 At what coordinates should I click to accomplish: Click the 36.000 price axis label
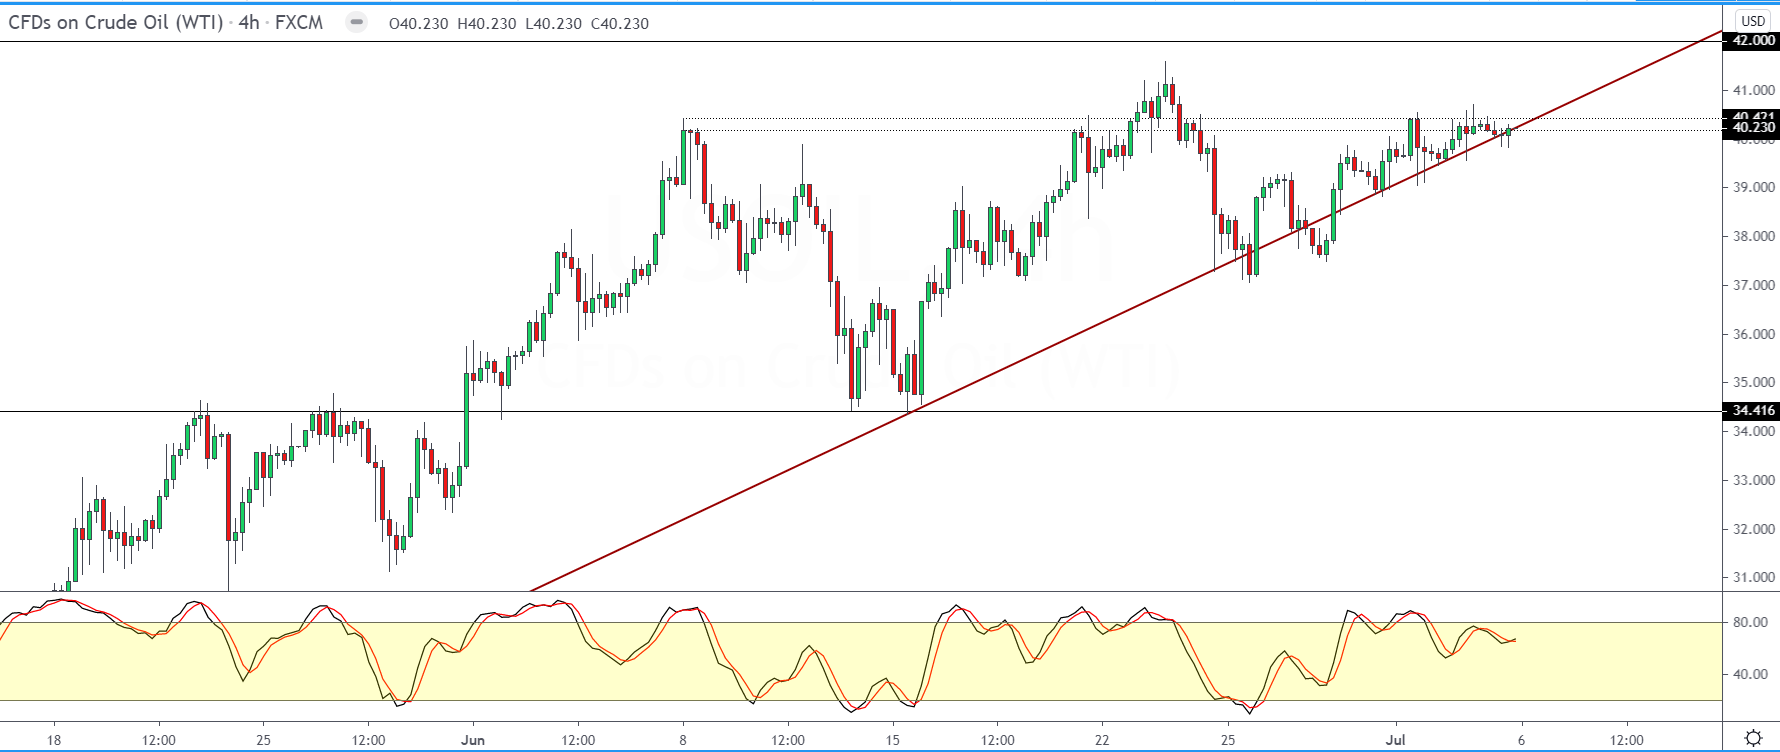click(1754, 334)
